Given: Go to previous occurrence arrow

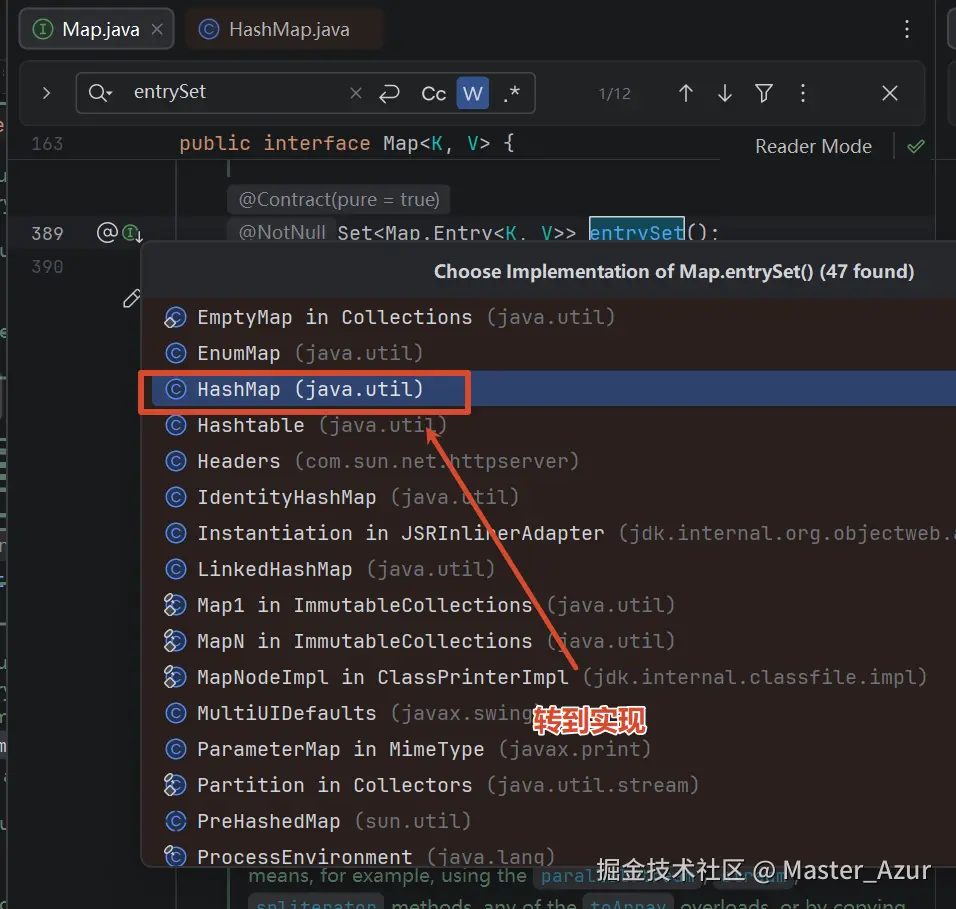Looking at the screenshot, I should (x=685, y=93).
